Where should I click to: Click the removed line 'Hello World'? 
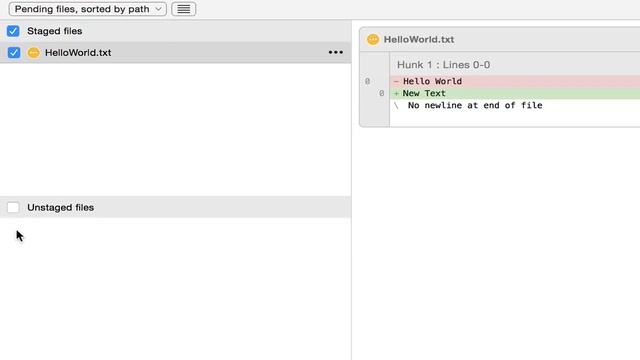click(x=515, y=81)
